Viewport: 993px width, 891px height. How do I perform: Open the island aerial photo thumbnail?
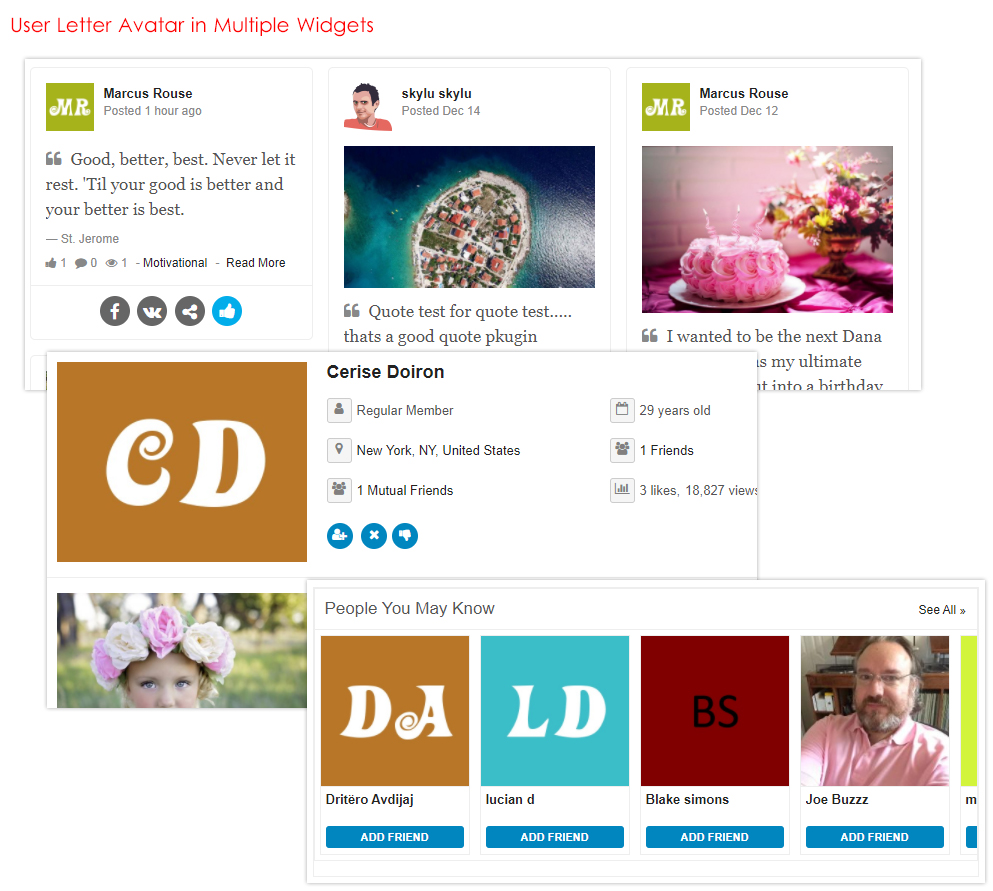[469, 217]
